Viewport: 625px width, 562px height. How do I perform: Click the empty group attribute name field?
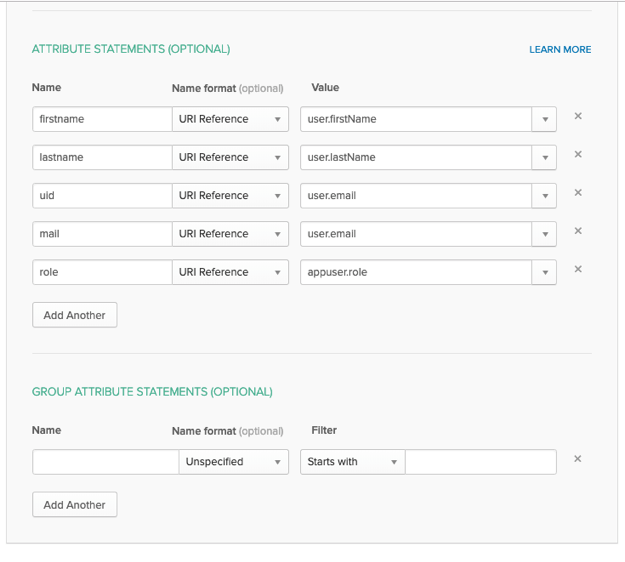point(106,462)
